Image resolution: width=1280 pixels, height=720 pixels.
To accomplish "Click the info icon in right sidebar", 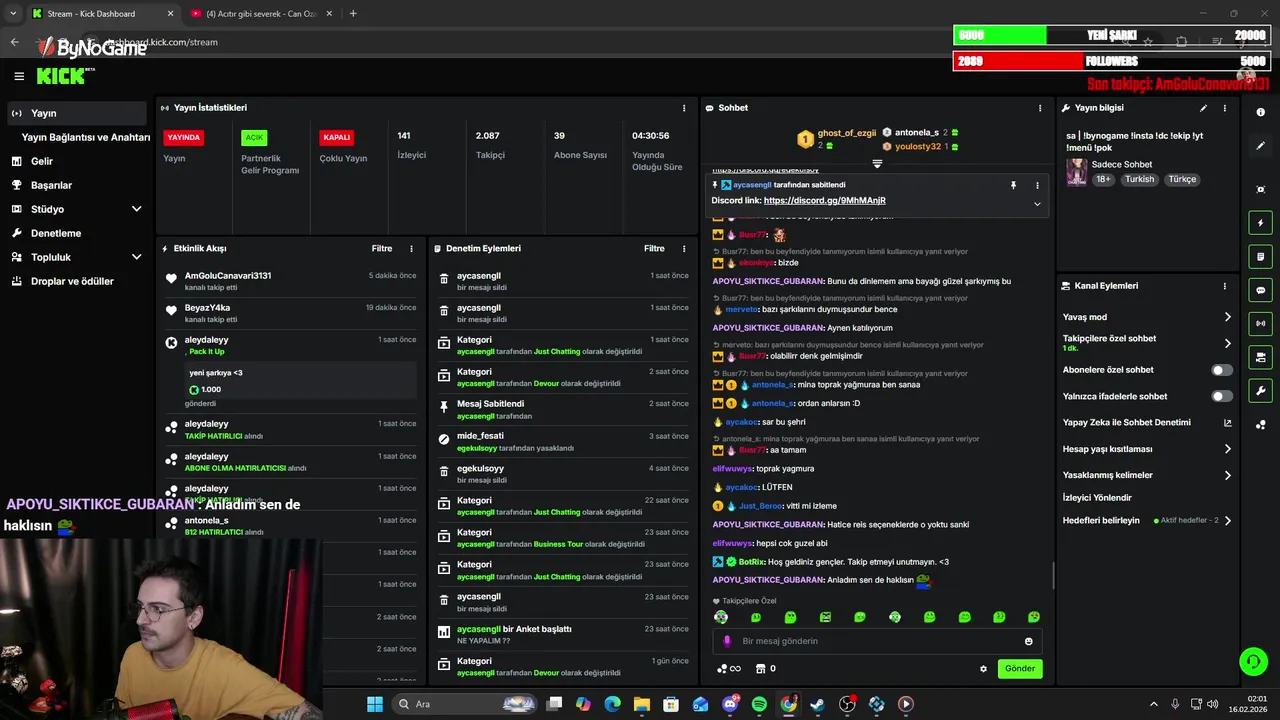I will (x=1261, y=113).
